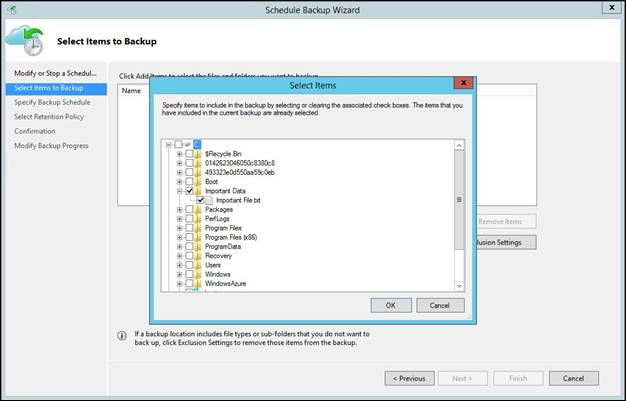This screenshot has height=401, width=626.
Task: Uncheck the Important File.txt checkbox
Action: point(200,200)
